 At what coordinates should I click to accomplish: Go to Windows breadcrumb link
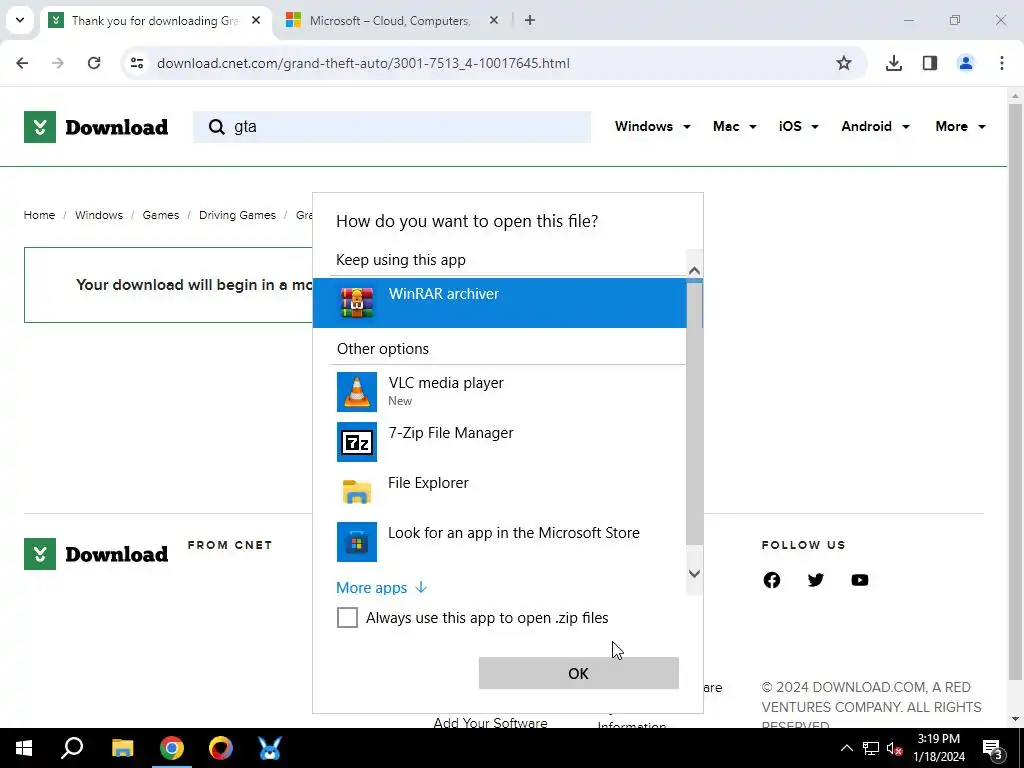pyautogui.click(x=99, y=215)
